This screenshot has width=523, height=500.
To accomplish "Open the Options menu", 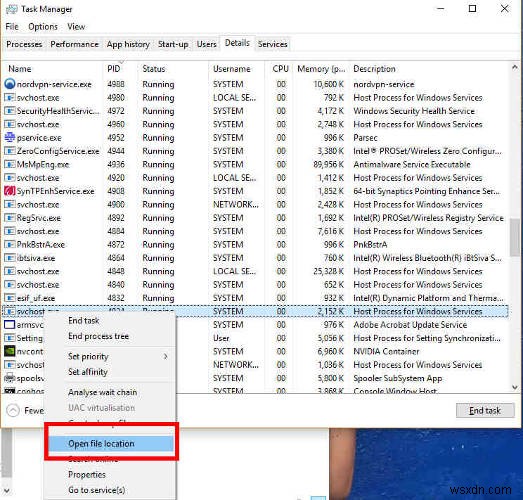I will point(43,26).
